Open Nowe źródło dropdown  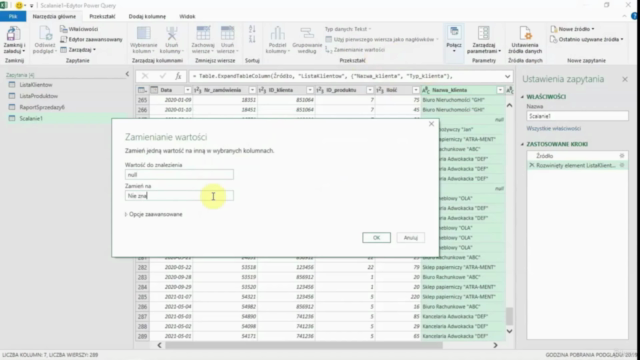click(x=572, y=29)
